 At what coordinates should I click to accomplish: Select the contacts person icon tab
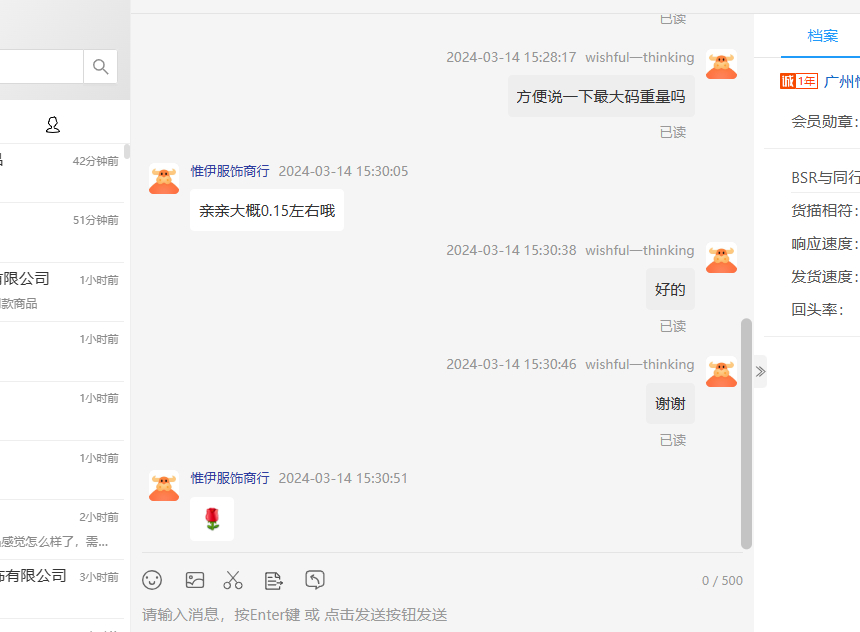click(53, 125)
